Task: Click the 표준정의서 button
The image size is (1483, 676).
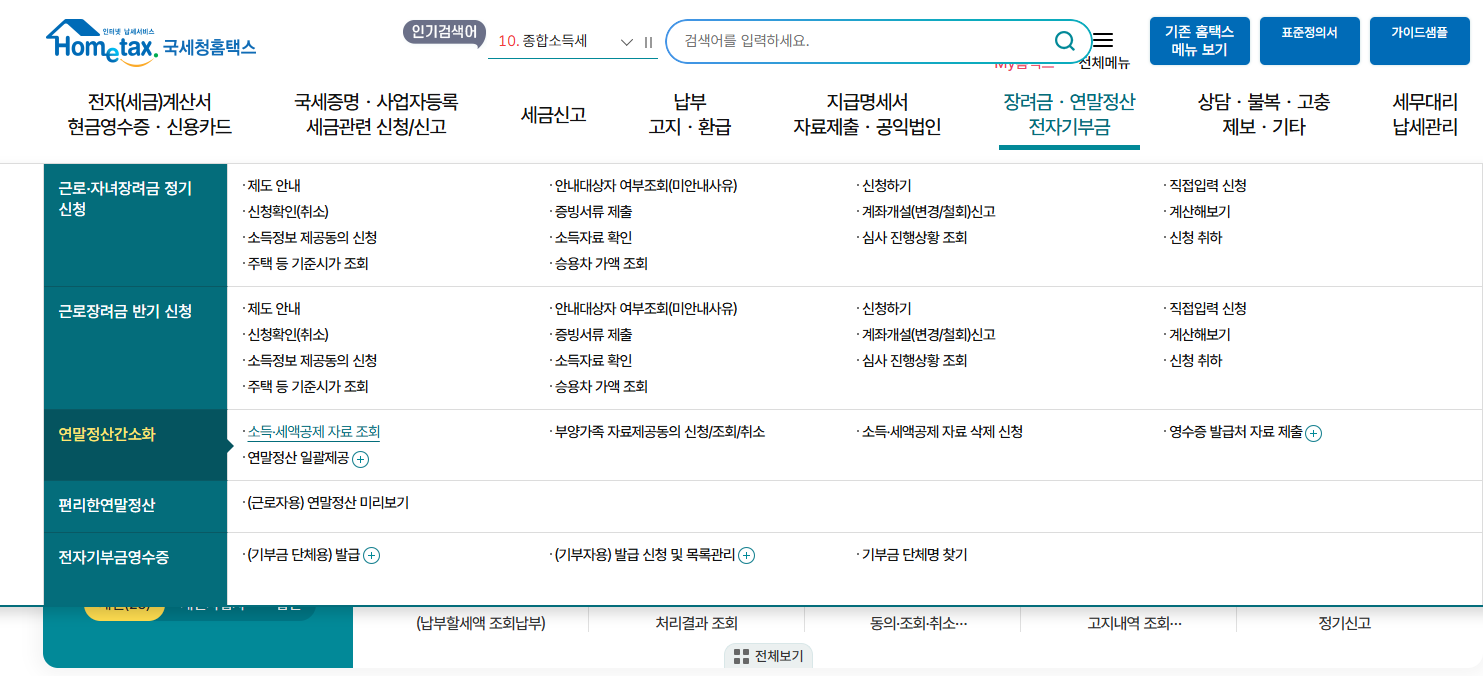Action: click(x=1309, y=40)
